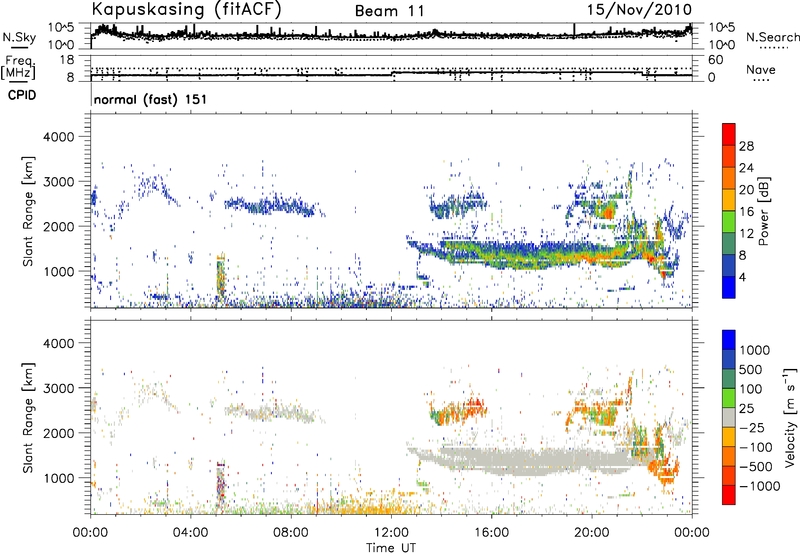Pick the red top segment of Power color bar
Screen dimensions: 800x554
point(729,134)
